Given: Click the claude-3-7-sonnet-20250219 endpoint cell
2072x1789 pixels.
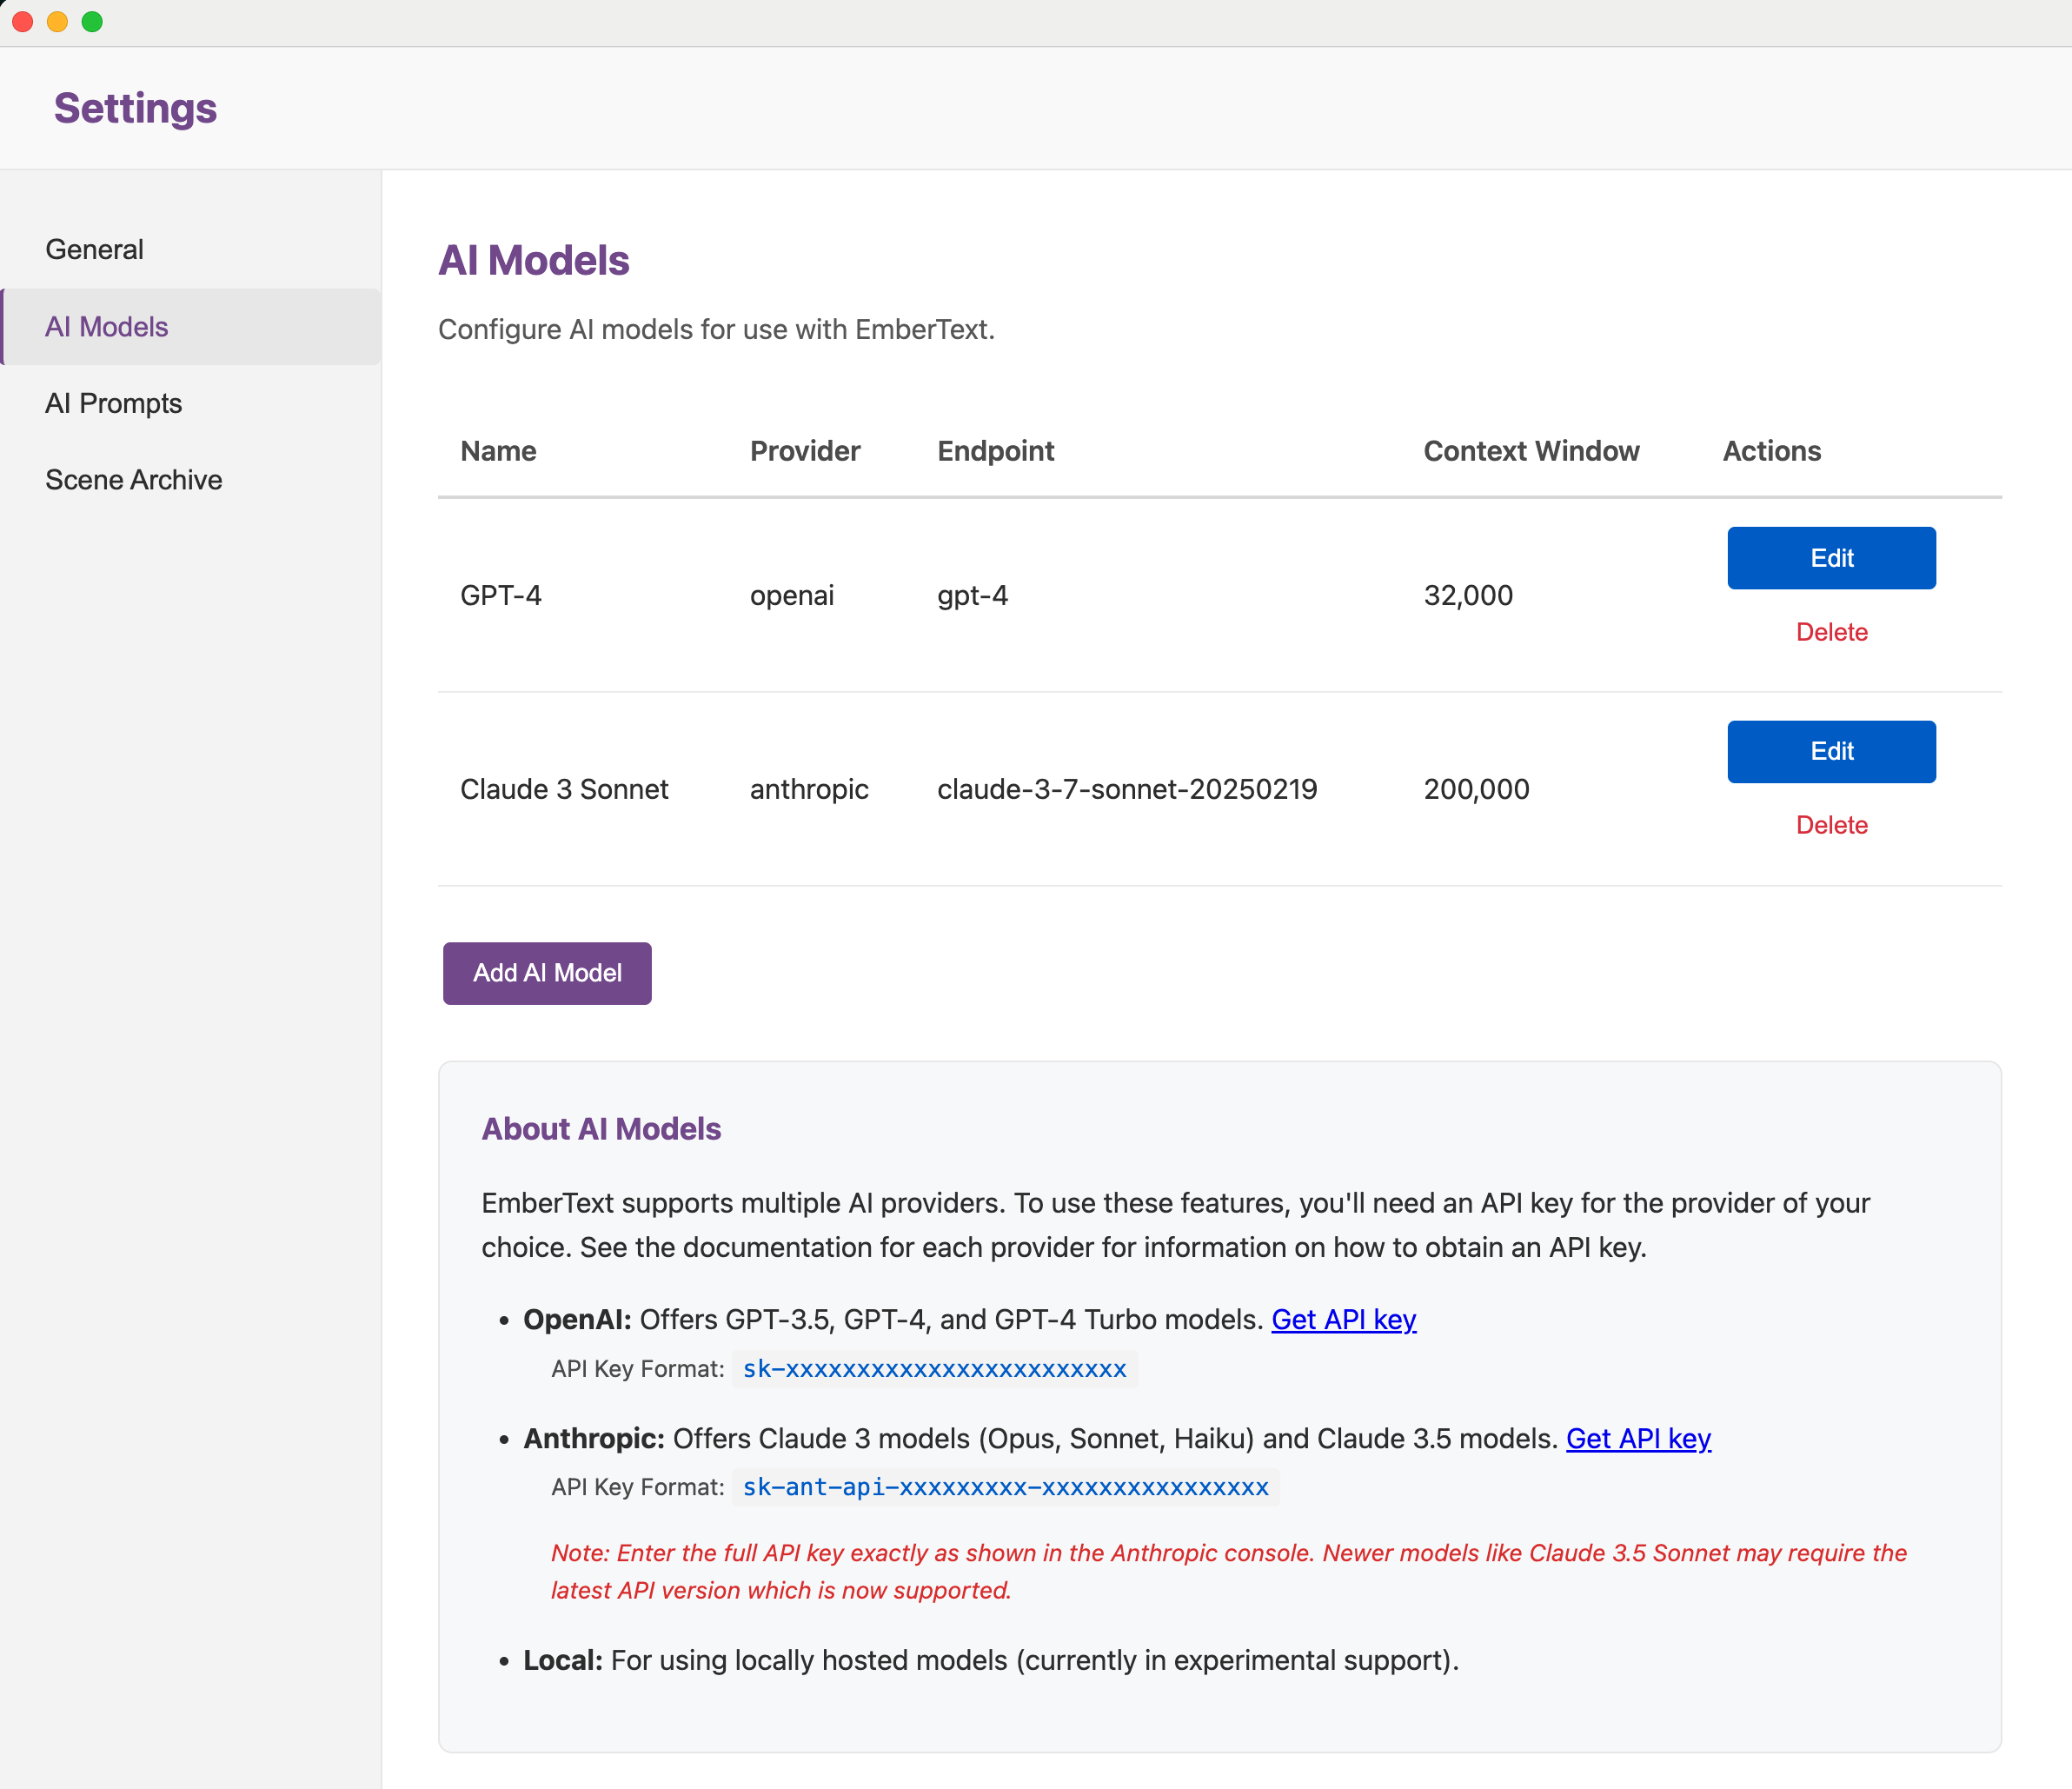Looking at the screenshot, I should [1127, 789].
